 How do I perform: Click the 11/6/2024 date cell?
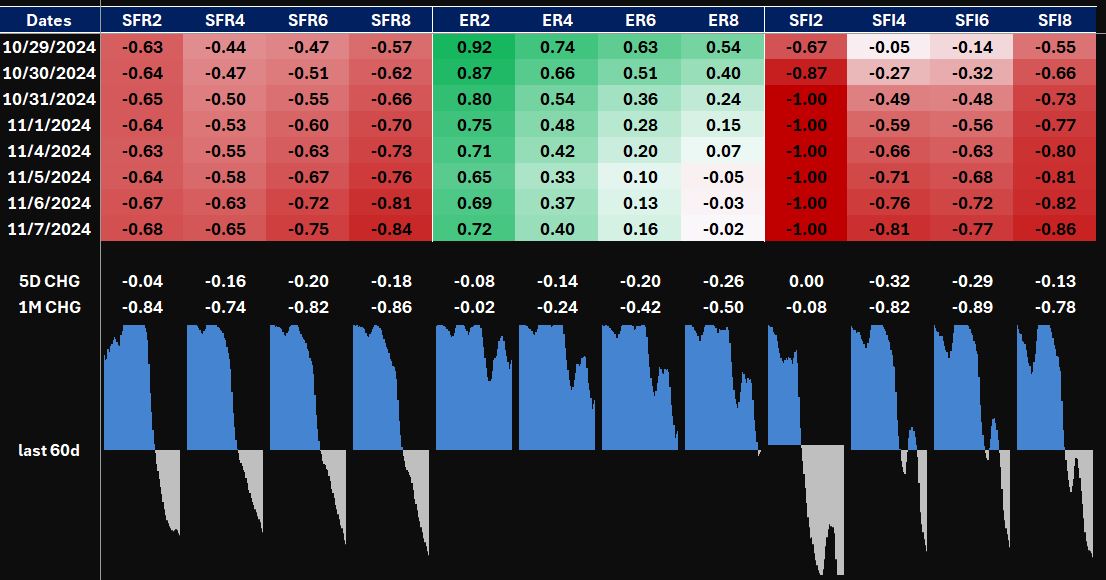click(x=49, y=203)
